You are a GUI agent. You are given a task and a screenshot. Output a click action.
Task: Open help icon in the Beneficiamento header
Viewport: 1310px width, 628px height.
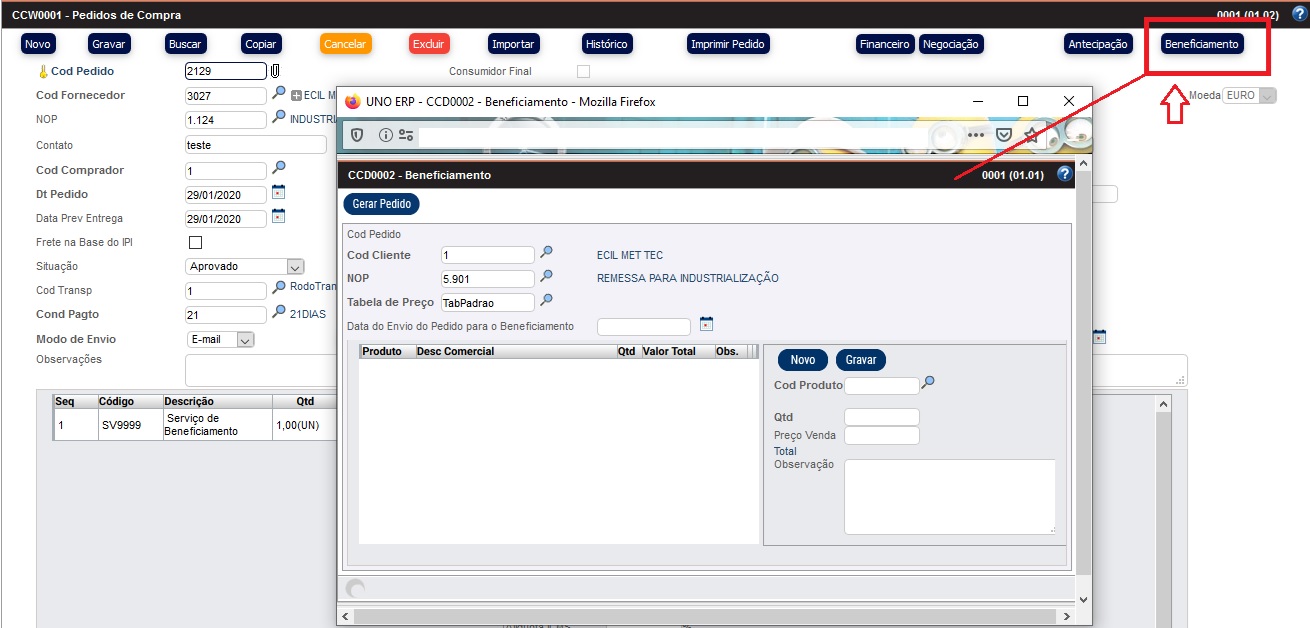click(1064, 174)
